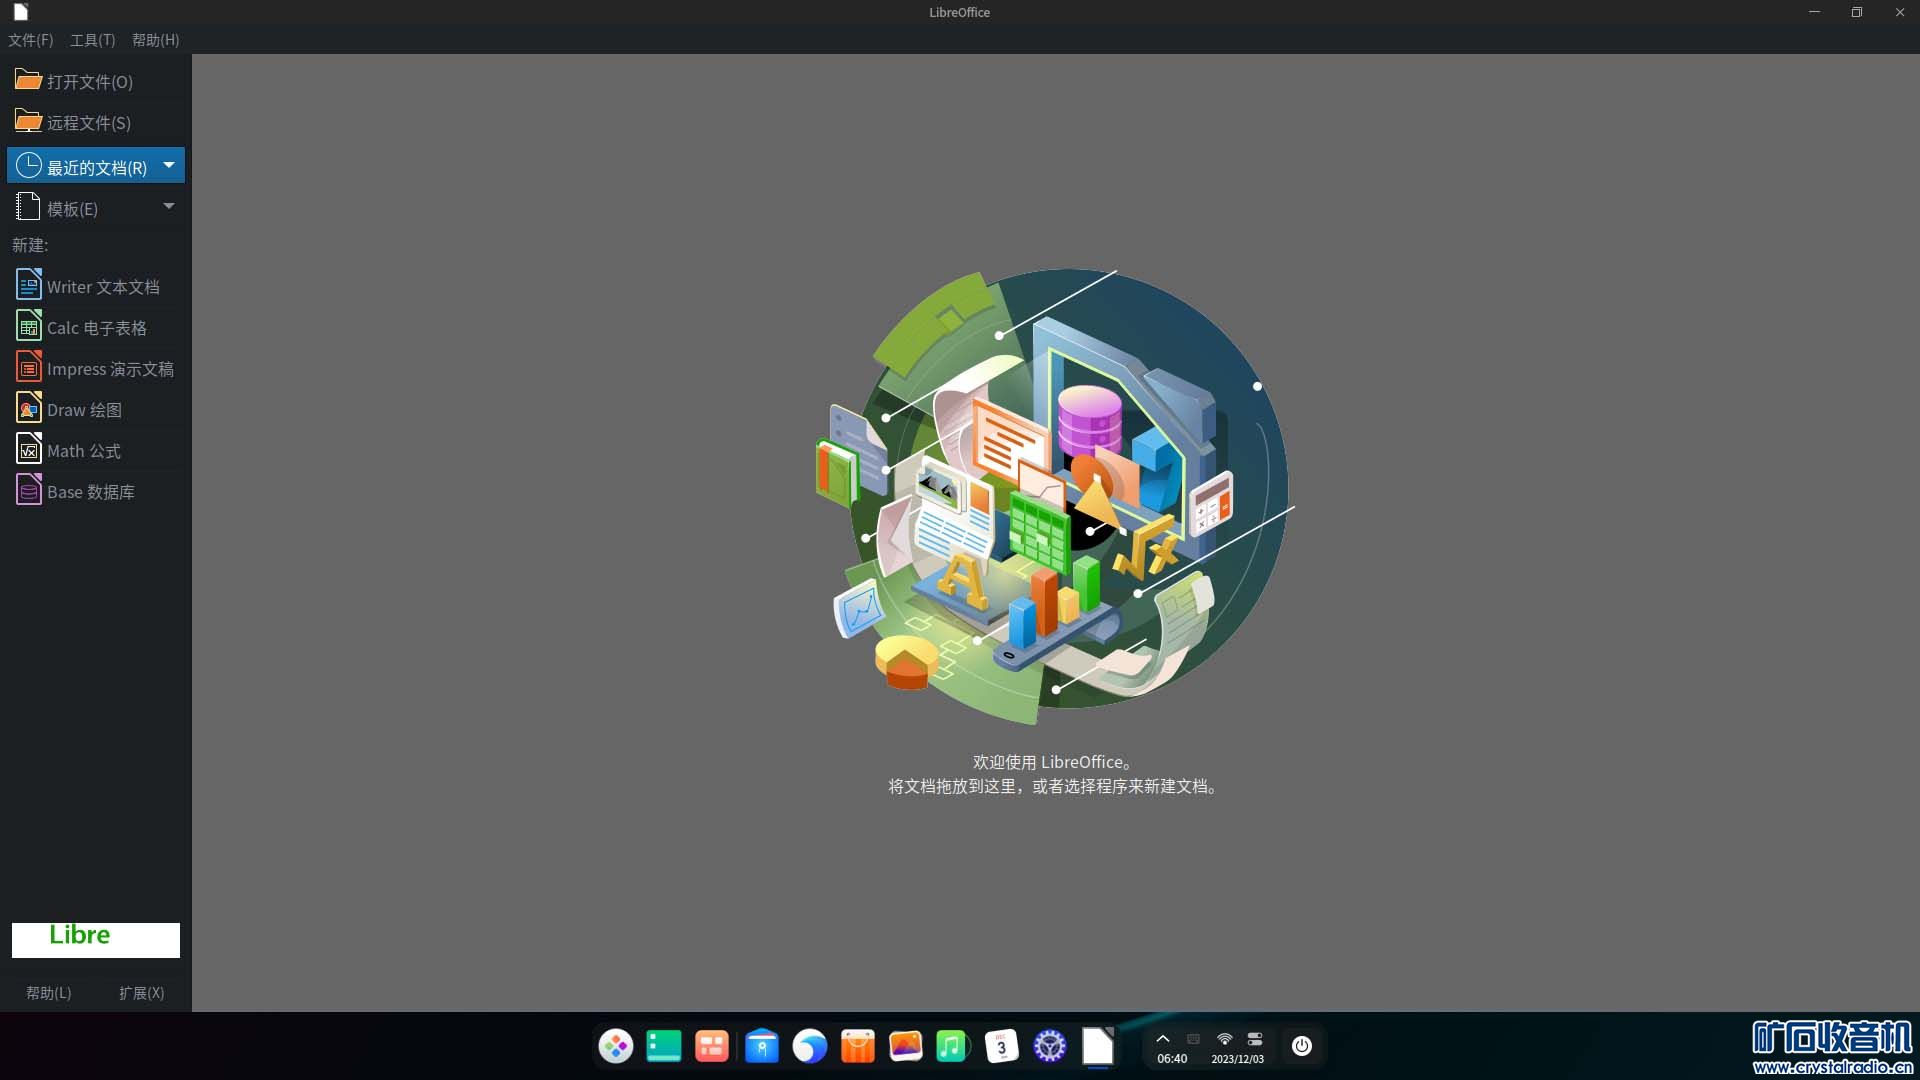Click the 扩展(X) extensions button
Screen dimensions: 1920x1080
(141, 992)
